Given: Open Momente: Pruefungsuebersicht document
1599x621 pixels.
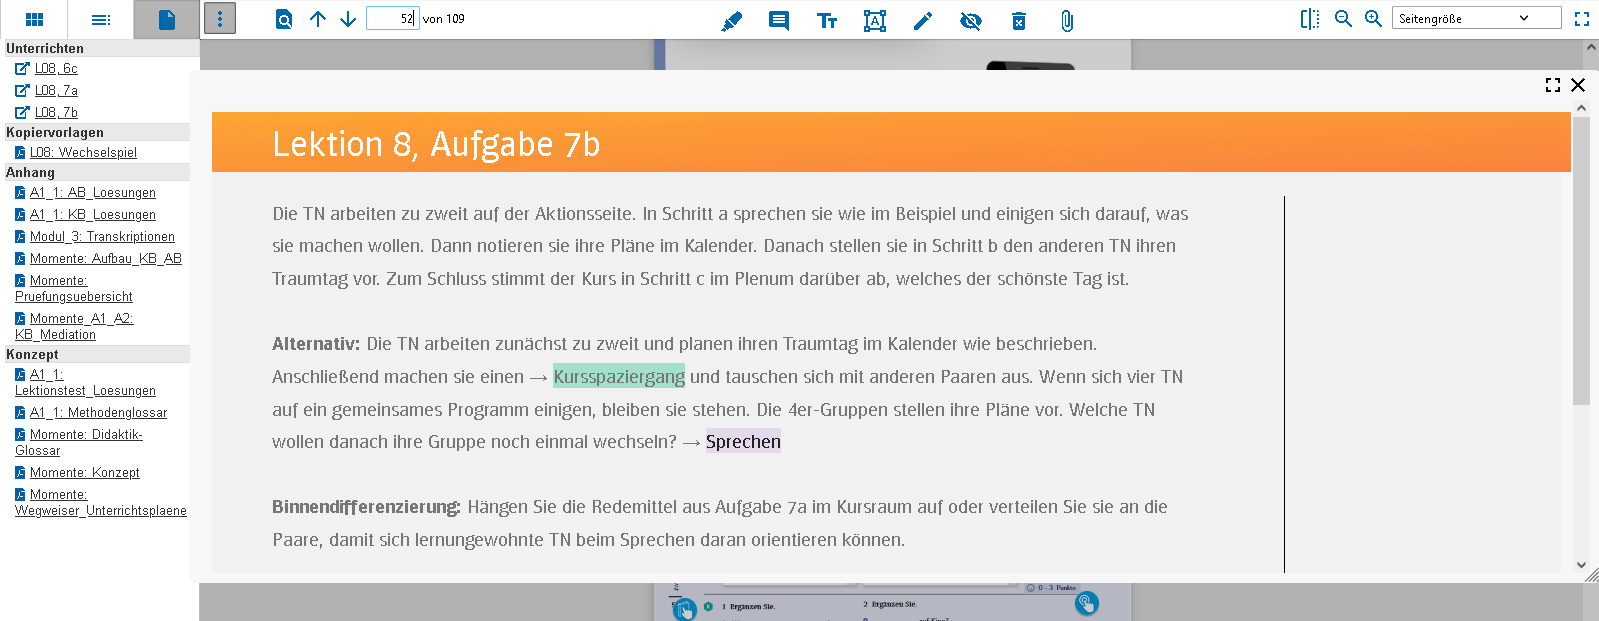Looking at the screenshot, I should coord(74,288).
